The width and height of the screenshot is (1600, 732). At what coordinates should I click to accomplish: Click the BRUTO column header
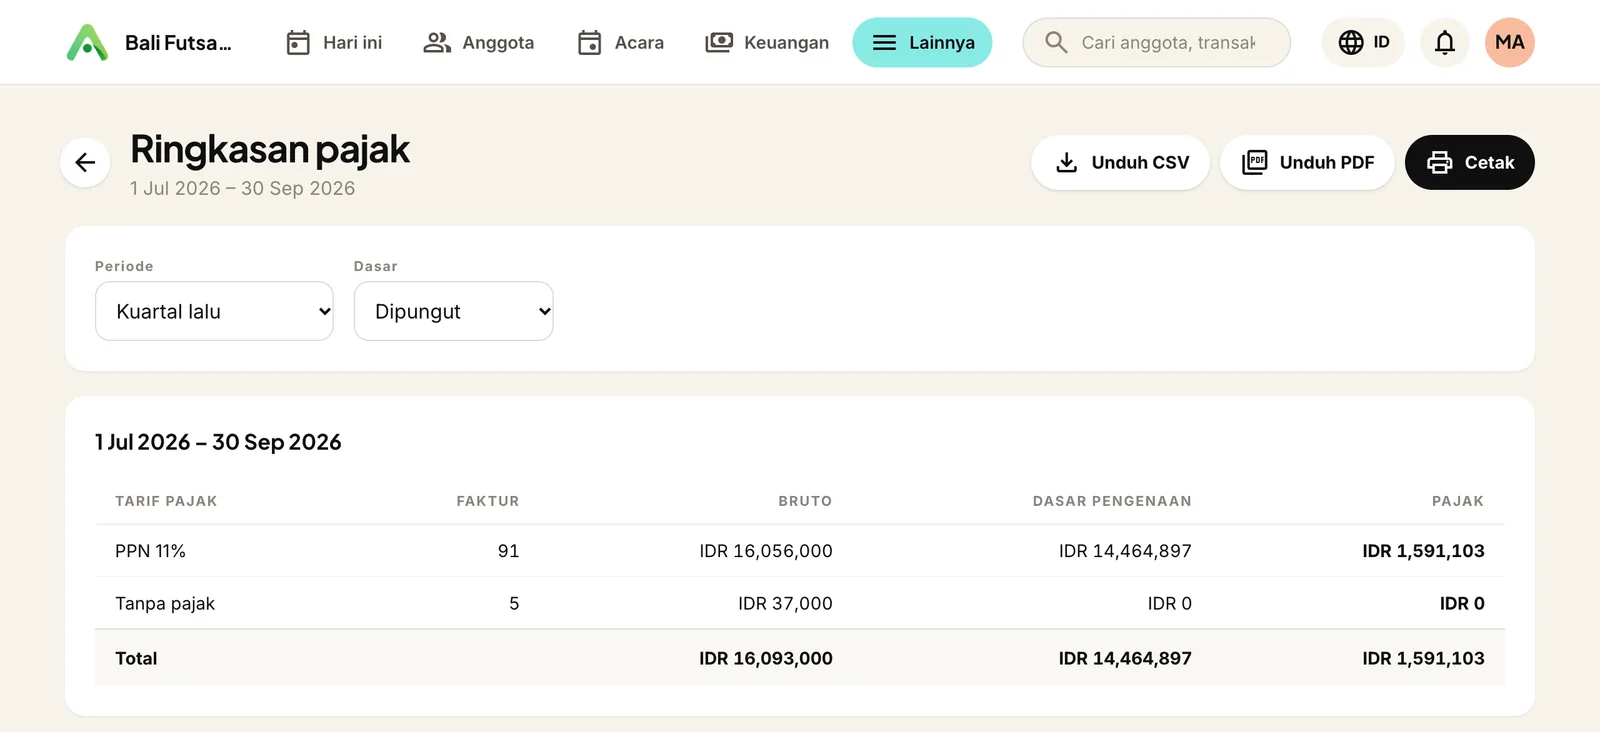click(x=805, y=501)
